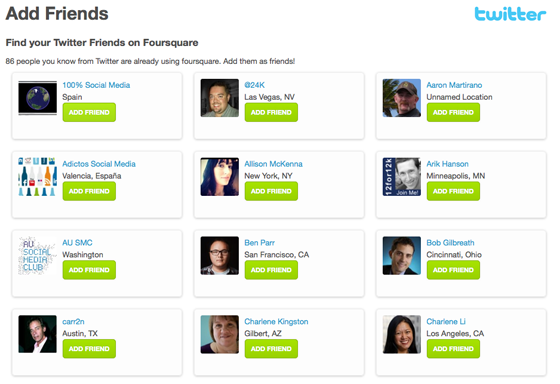This screenshot has width=560, height=384.
Task: Open 100% Social Media globe avatar
Action: coord(38,98)
